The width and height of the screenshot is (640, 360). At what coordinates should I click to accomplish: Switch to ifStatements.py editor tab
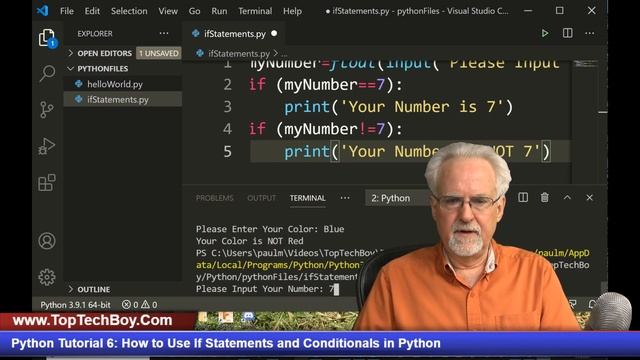coord(234,34)
